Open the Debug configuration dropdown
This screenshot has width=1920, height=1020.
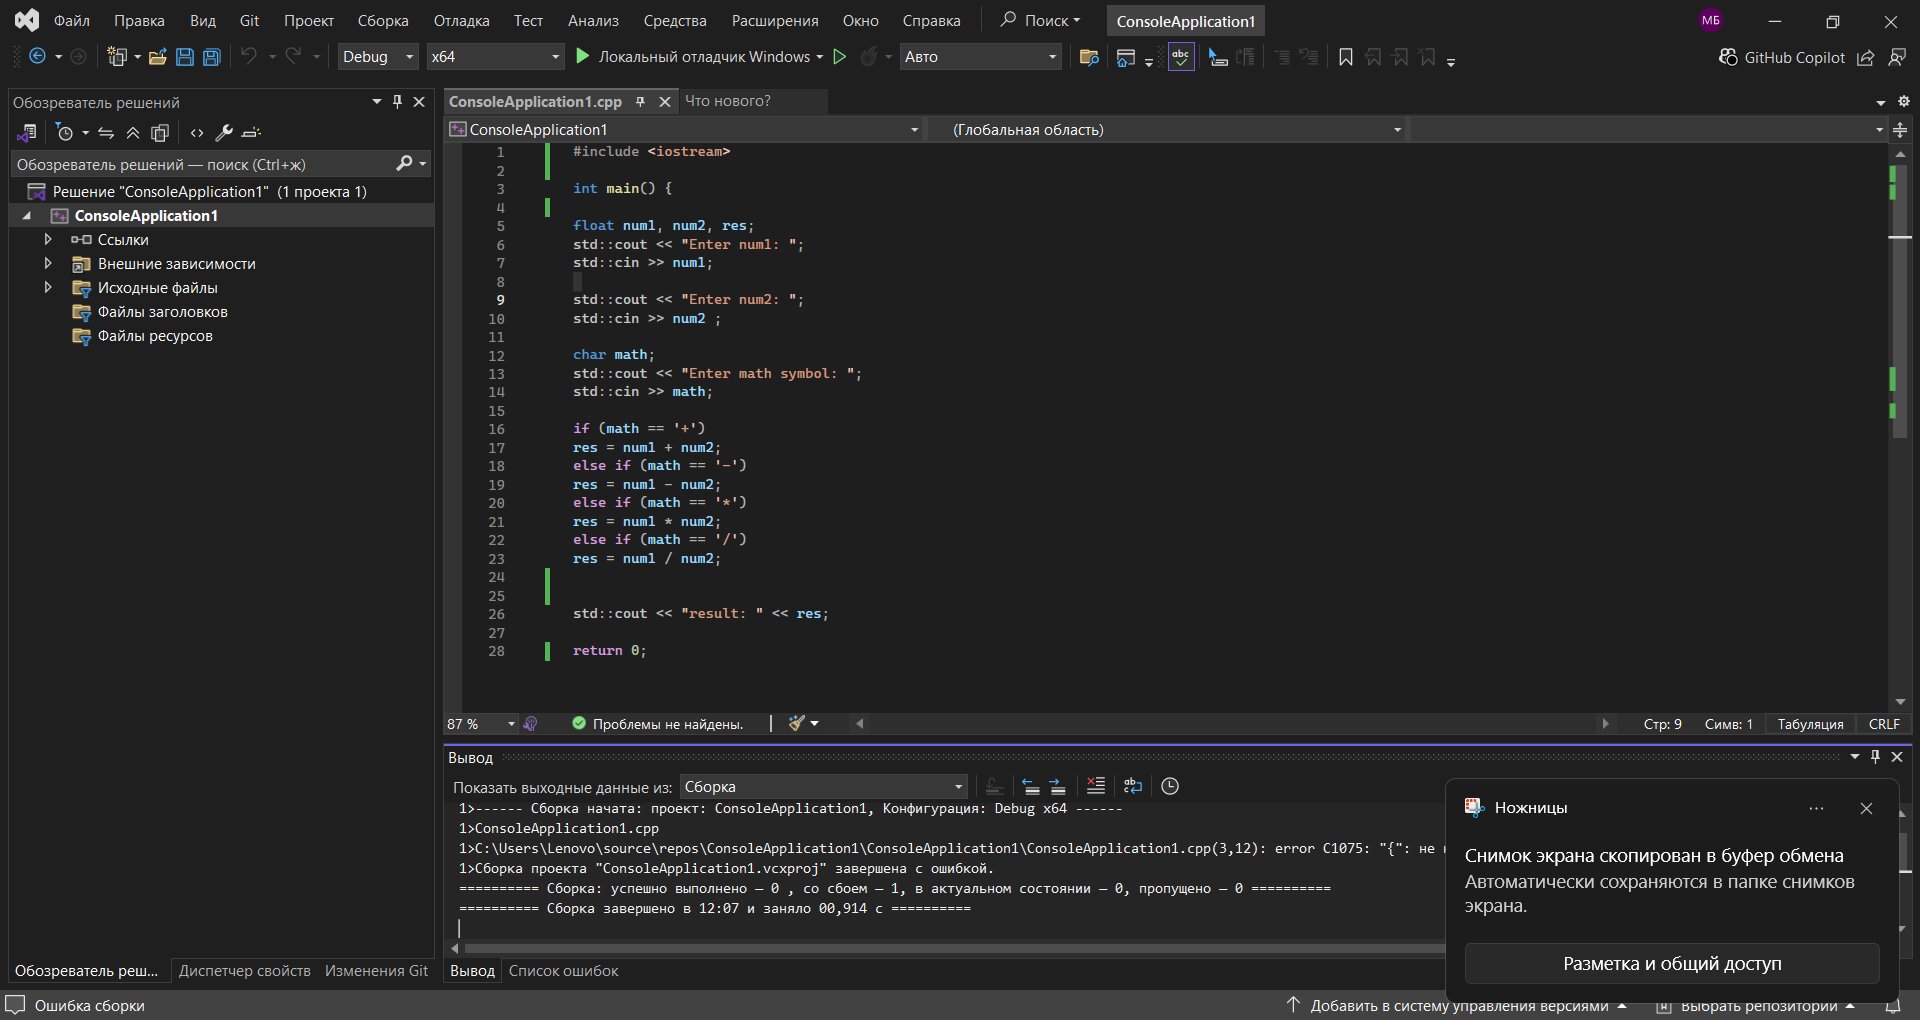[377, 57]
